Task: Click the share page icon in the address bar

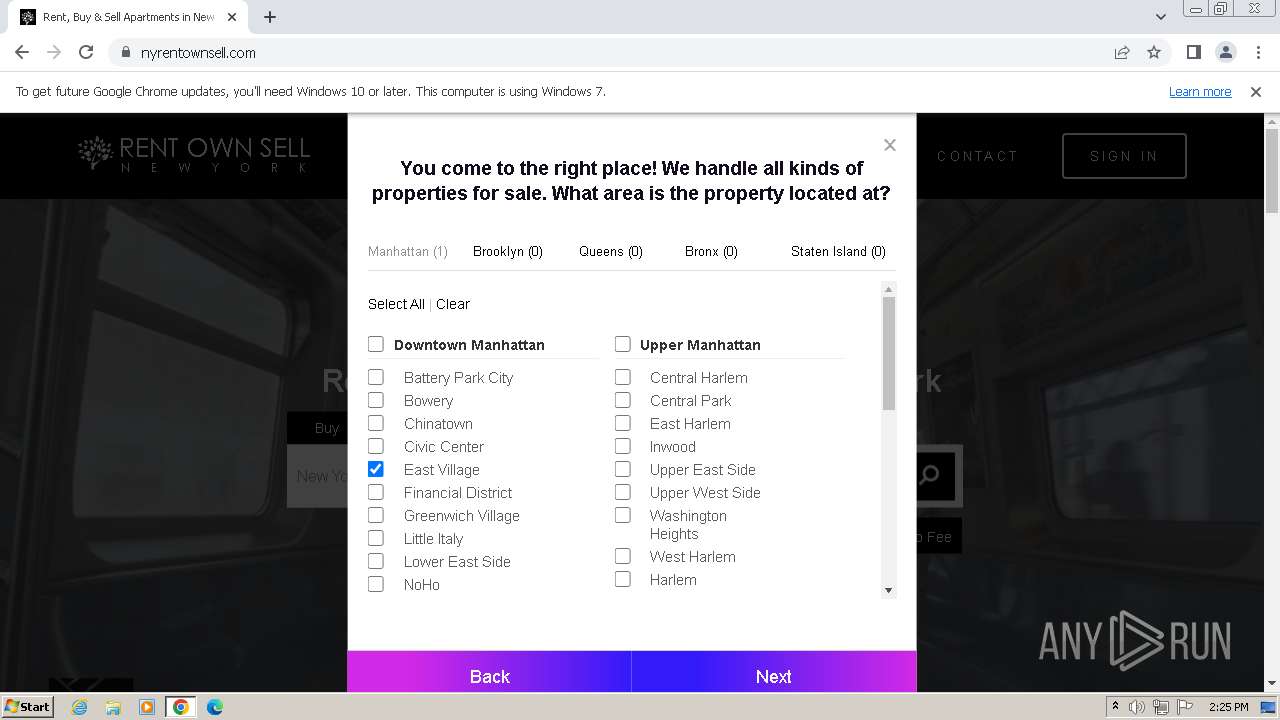Action: click(x=1122, y=52)
